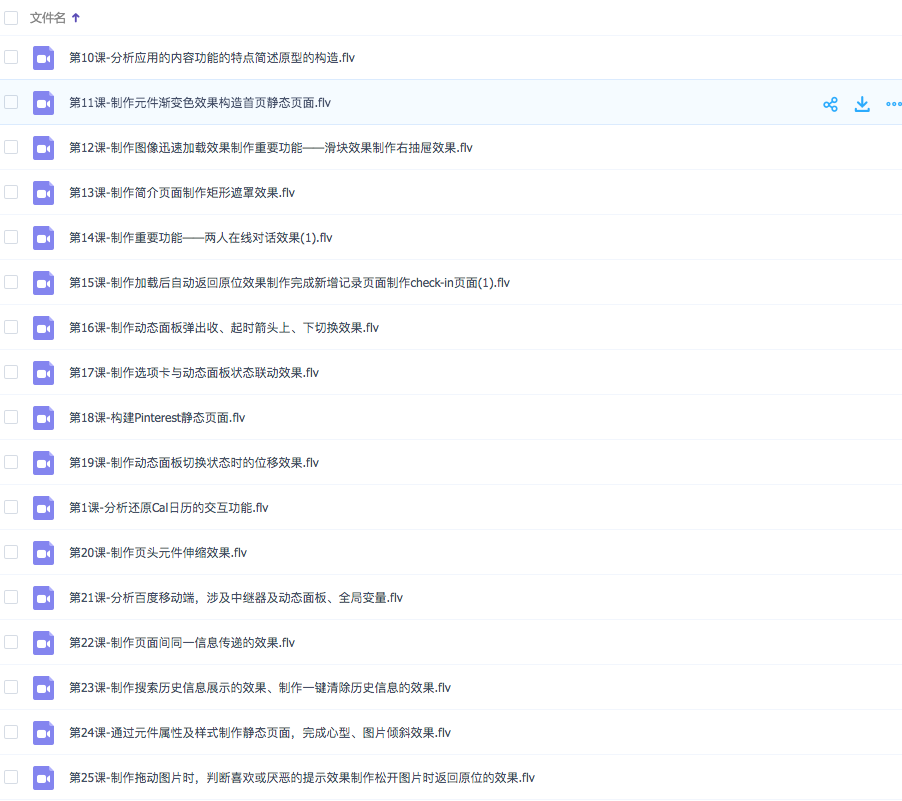
Task: Click the share icon on 第11课 row
Action: [830, 104]
